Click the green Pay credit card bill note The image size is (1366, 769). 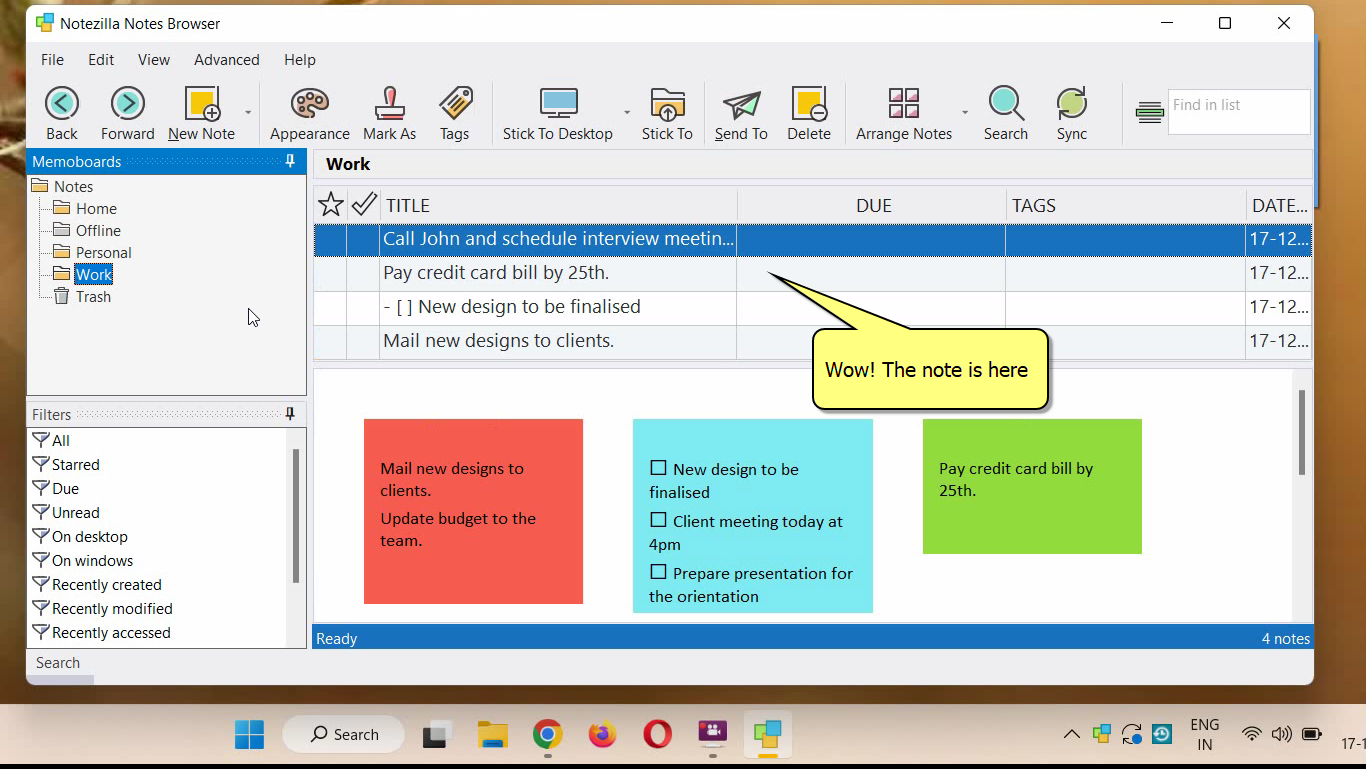click(1032, 486)
